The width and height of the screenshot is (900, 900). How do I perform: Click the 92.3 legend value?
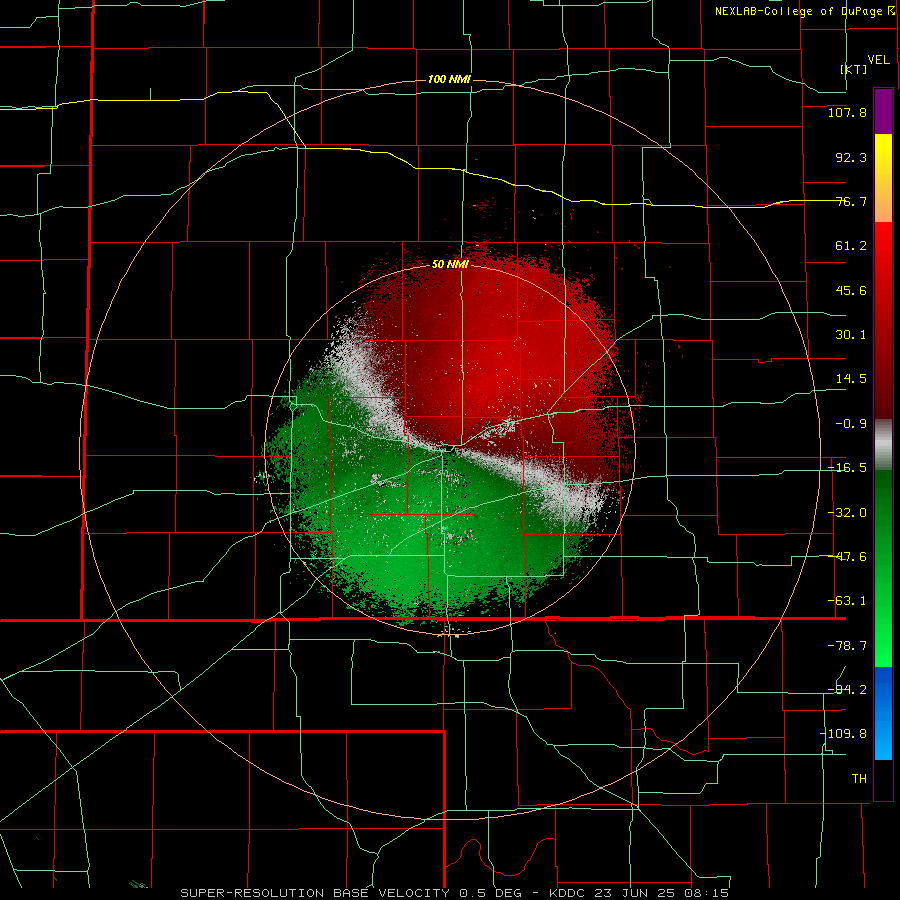point(851,157)
